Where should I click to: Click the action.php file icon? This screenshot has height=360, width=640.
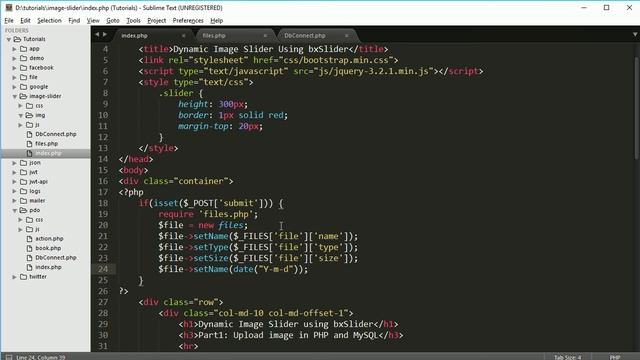[29, 238]
